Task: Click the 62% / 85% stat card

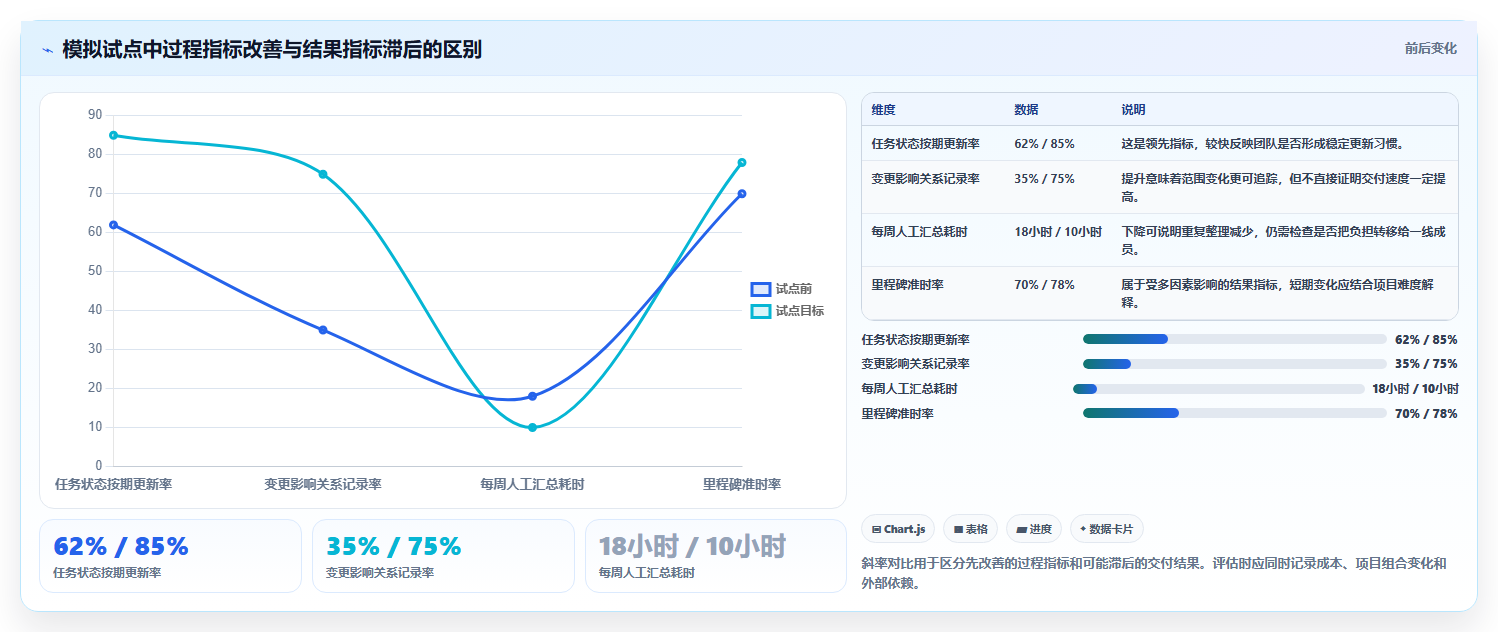Action: pyautogui.click(x=170, y=556)
